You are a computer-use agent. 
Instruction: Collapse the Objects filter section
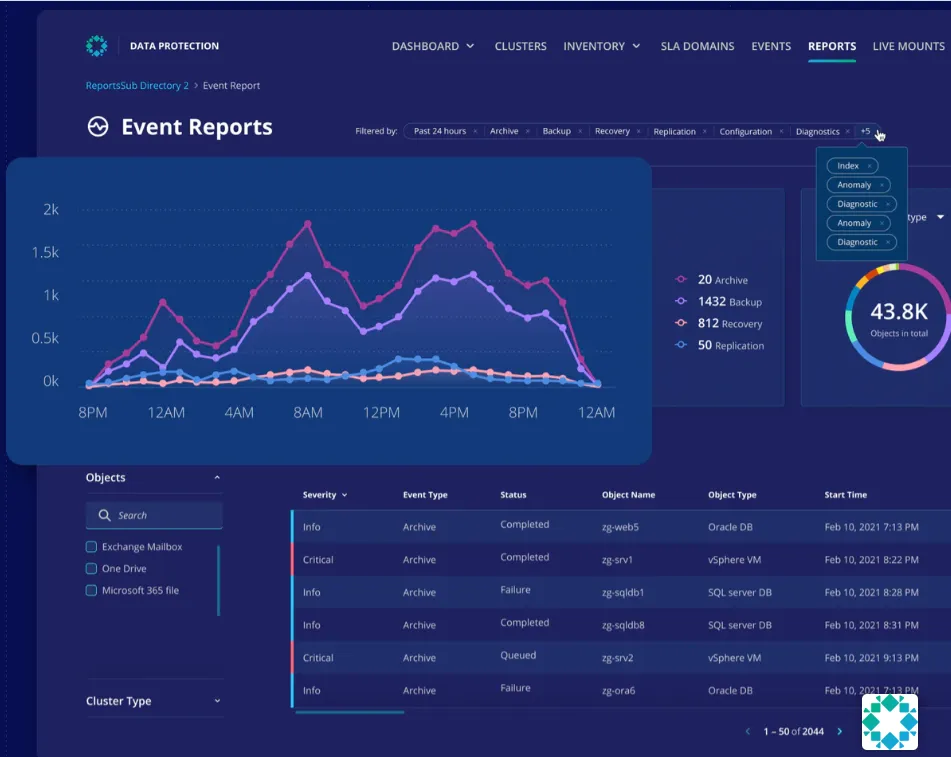[217, 478]
